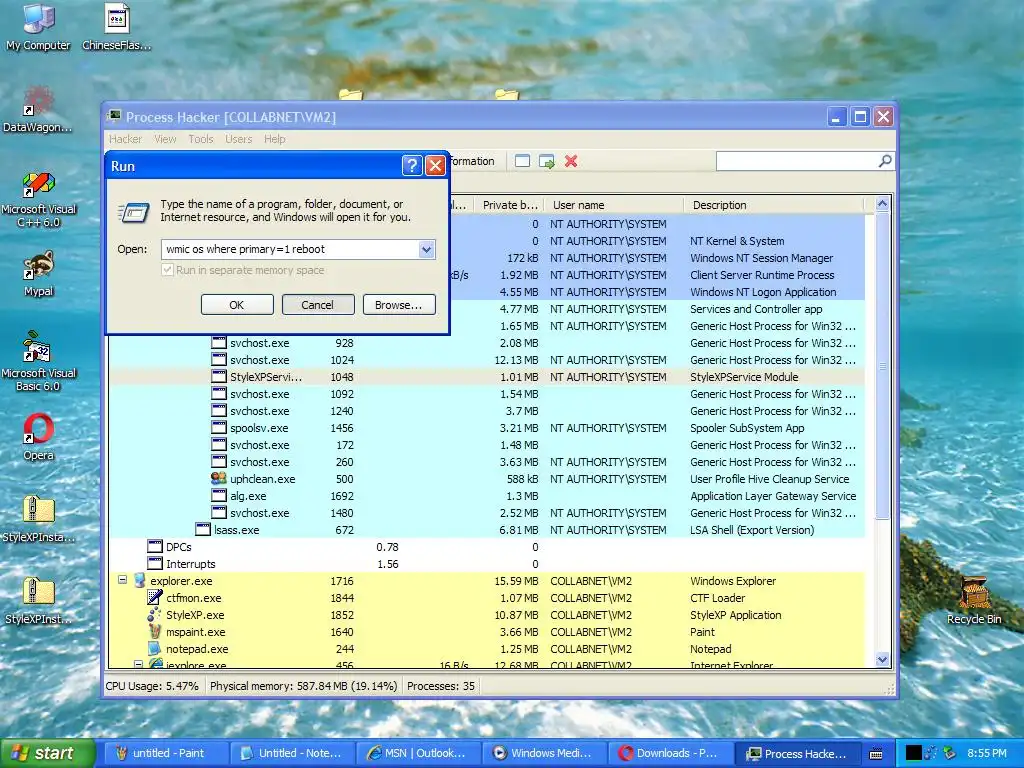Viewport: 1024px width, 768px height.
Task: Open the Hacker menu
Action: pos(125,139)
